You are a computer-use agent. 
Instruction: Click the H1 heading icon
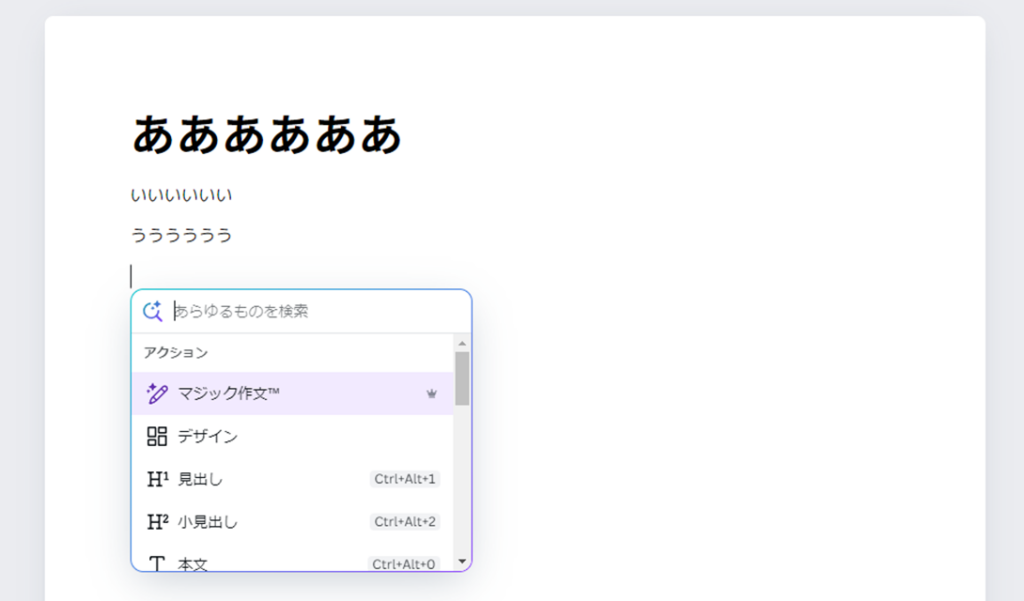coord(157,479)
